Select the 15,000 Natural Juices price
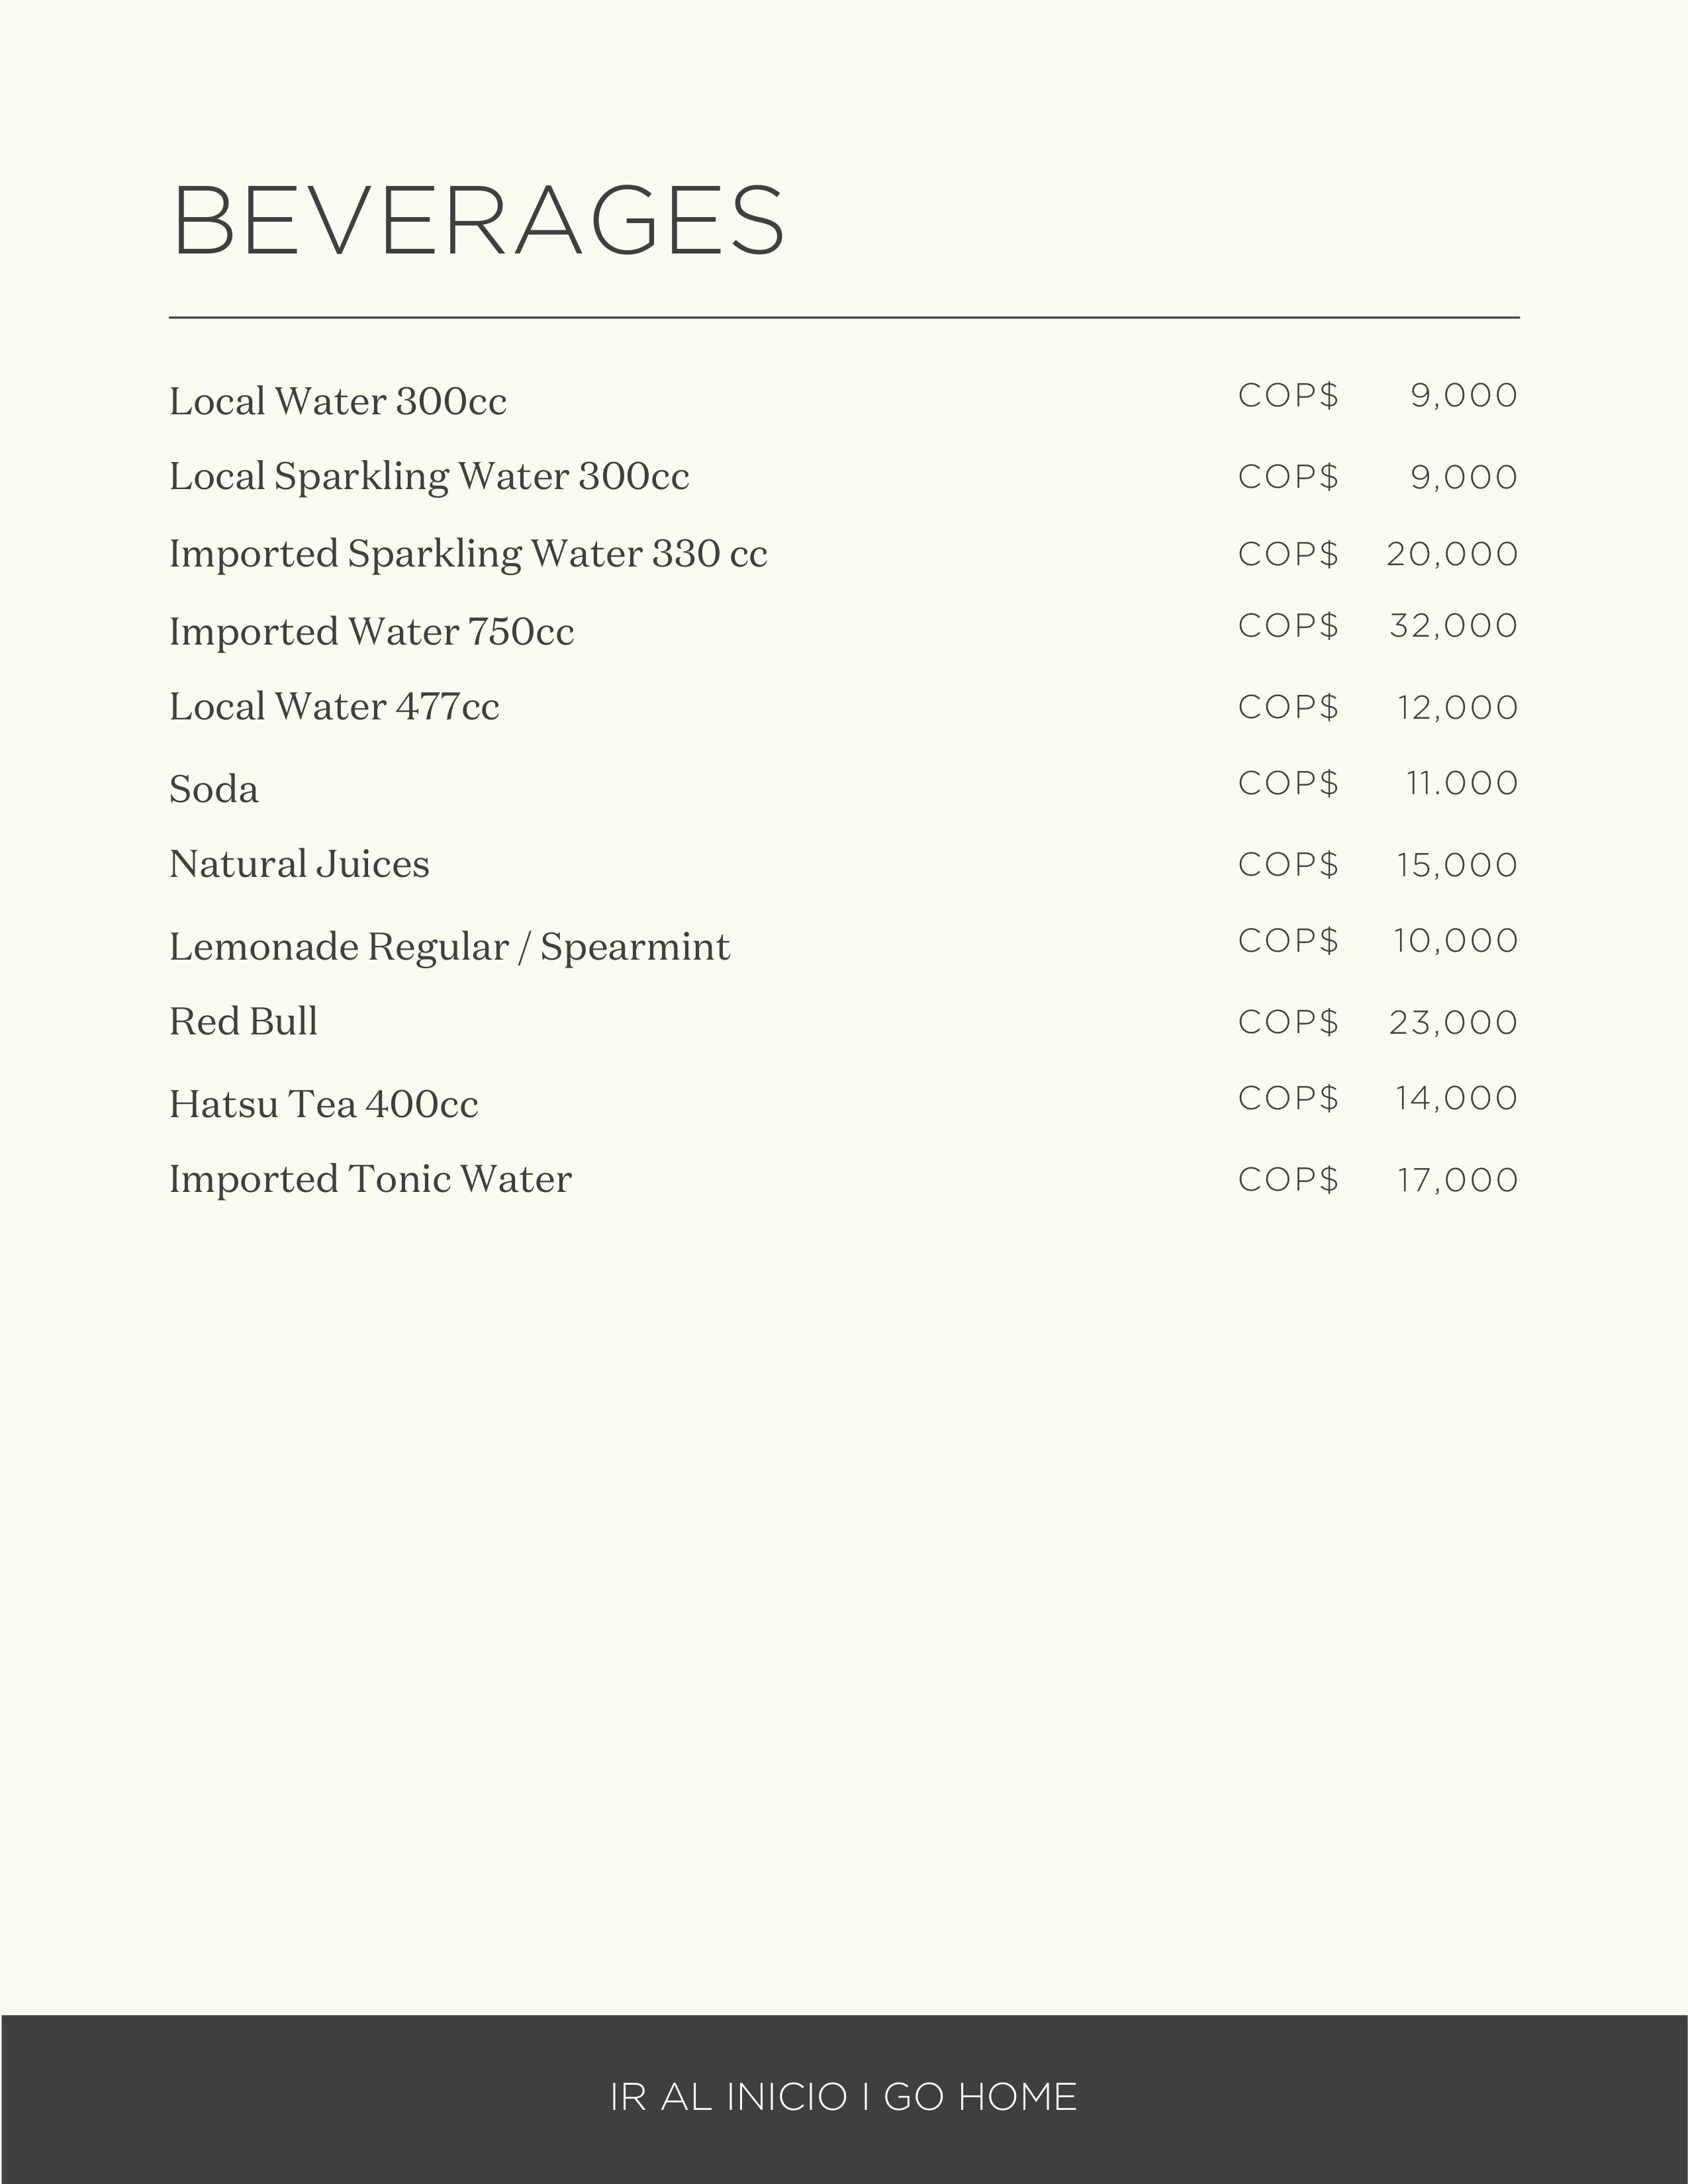This screenshot has height=2184, width=1688. click(1457, 865)
